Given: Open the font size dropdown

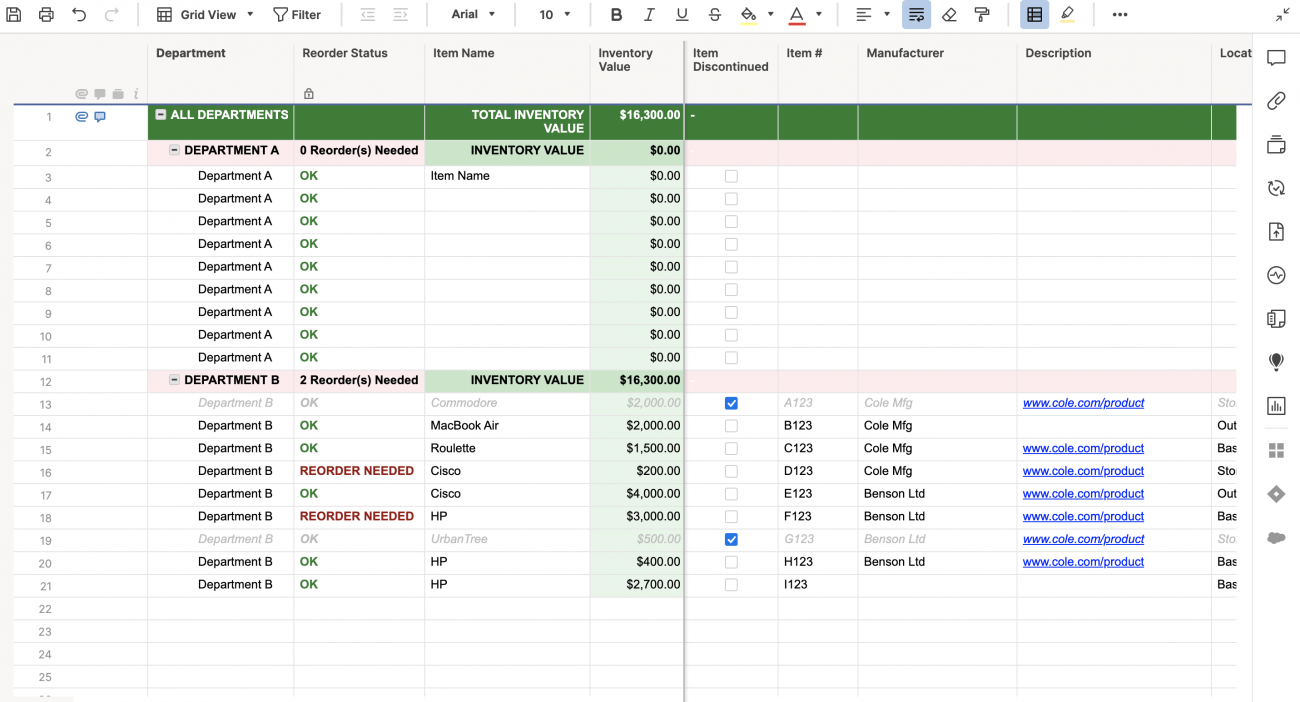Looking at the screenshot, I should [x=555, y=15].
